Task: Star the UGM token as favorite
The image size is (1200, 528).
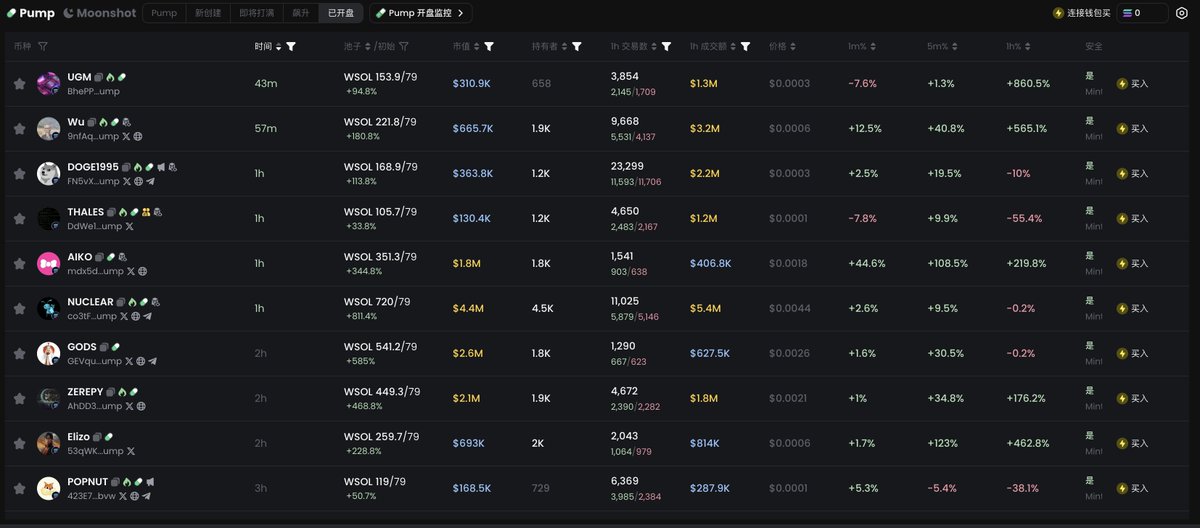Action: [19, 84]
